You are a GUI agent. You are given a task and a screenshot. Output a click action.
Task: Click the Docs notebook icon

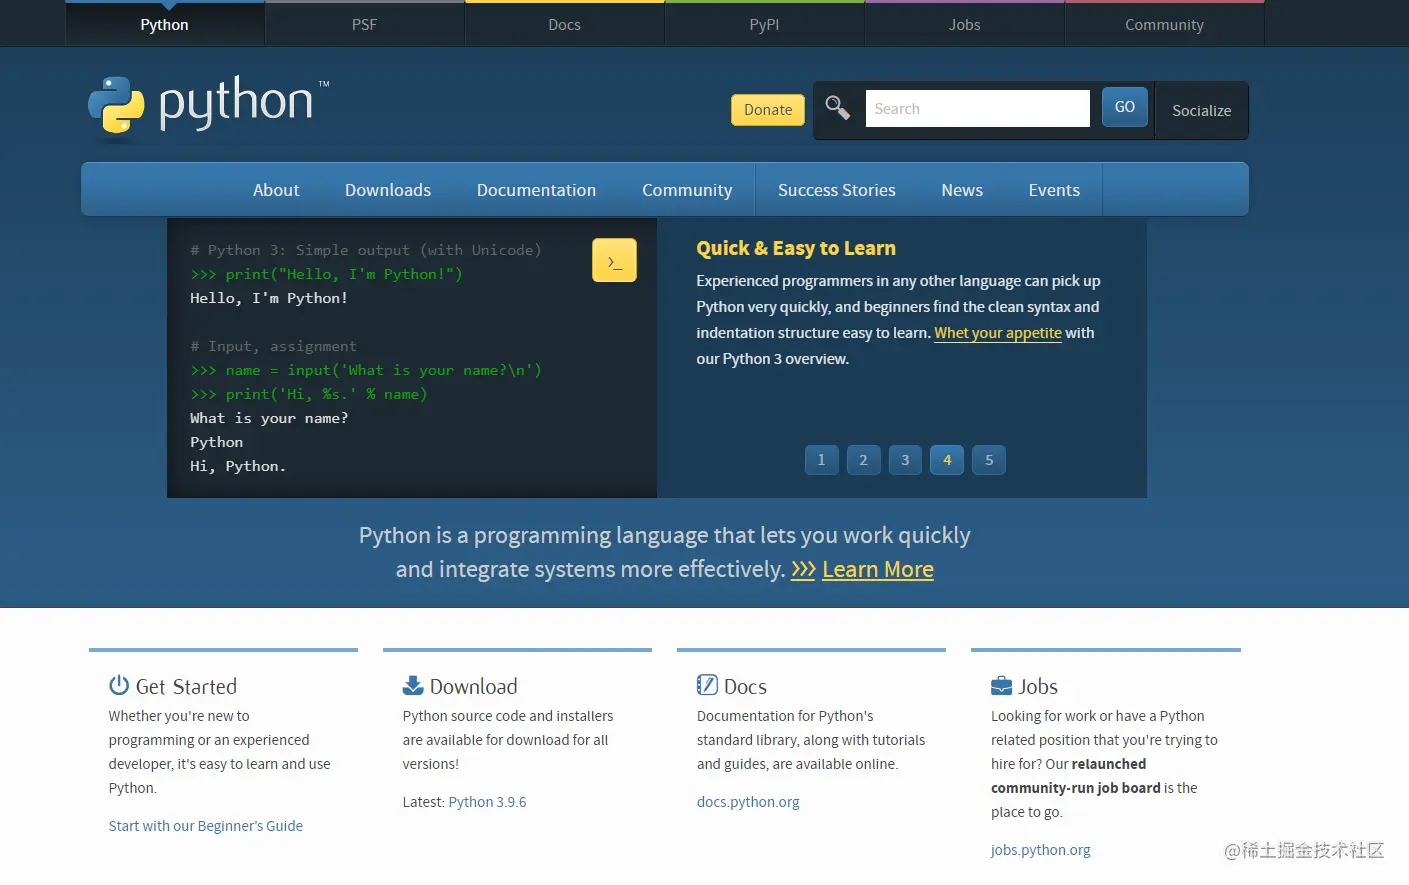point(707,685)
